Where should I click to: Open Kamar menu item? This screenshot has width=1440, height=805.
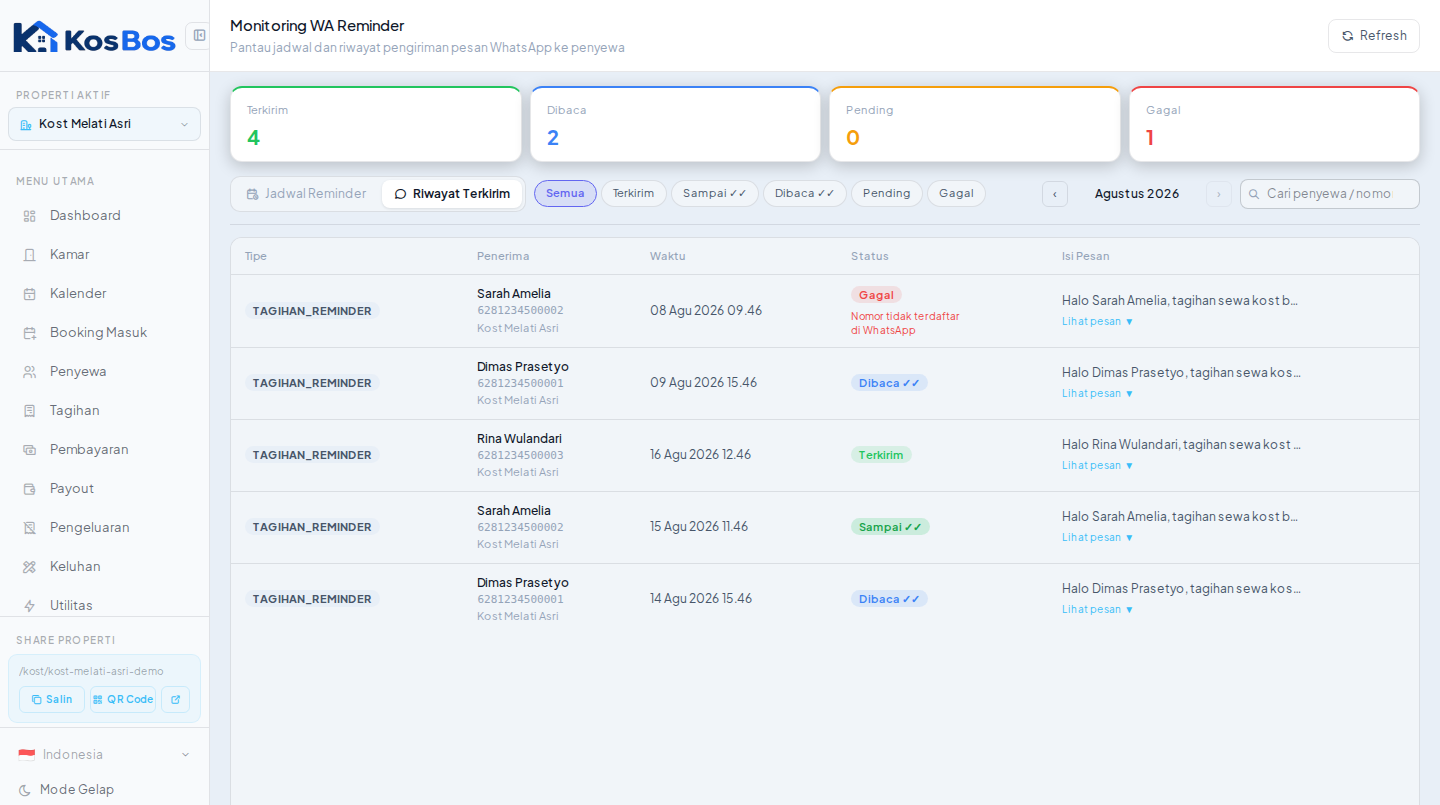(104, 255)
